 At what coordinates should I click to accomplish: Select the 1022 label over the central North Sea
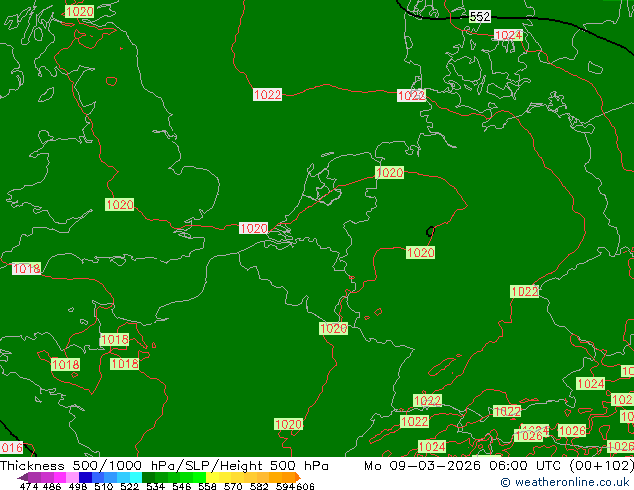267,95
